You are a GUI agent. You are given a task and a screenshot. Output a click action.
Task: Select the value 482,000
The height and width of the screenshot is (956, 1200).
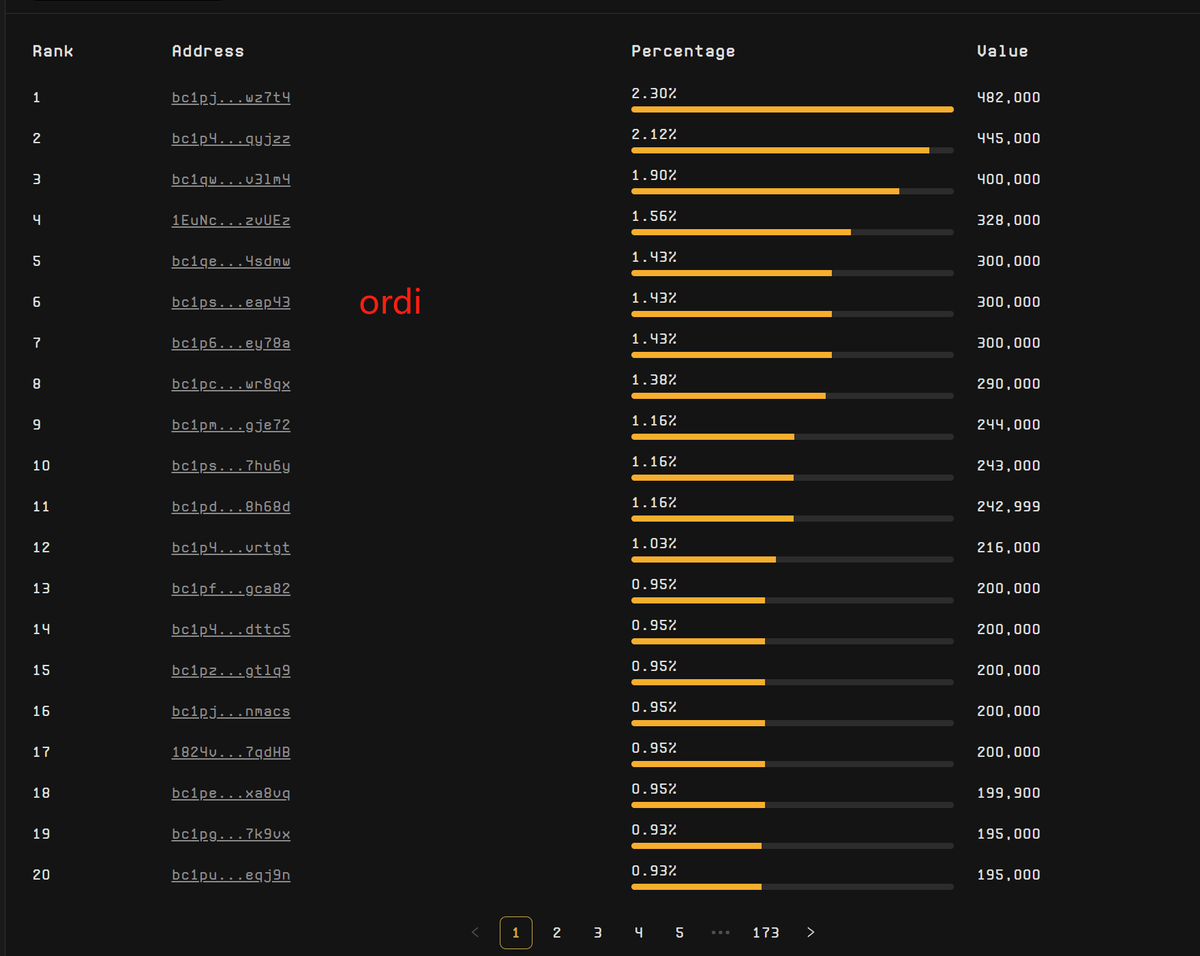pyautogui.click(x=1009, y=98)
